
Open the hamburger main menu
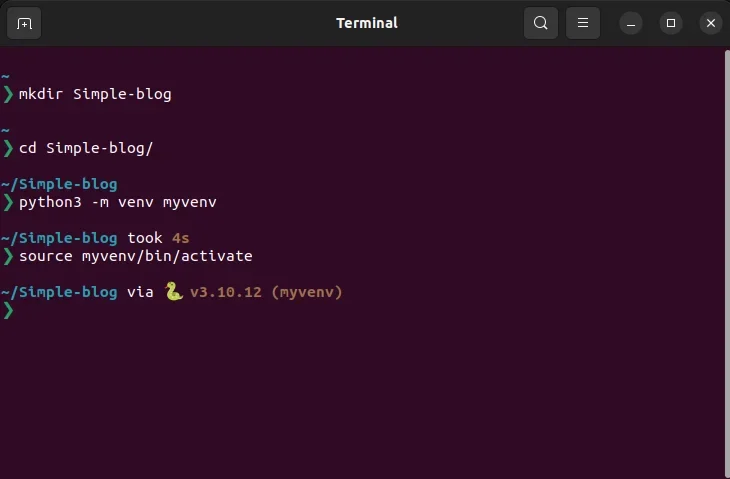(582, 23)
